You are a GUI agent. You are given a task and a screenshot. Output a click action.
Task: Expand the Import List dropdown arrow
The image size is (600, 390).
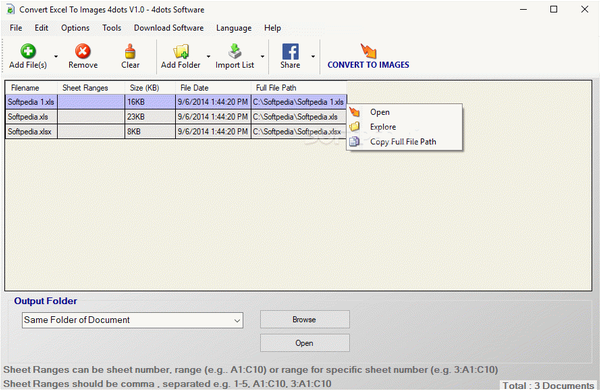pos(262,56)
